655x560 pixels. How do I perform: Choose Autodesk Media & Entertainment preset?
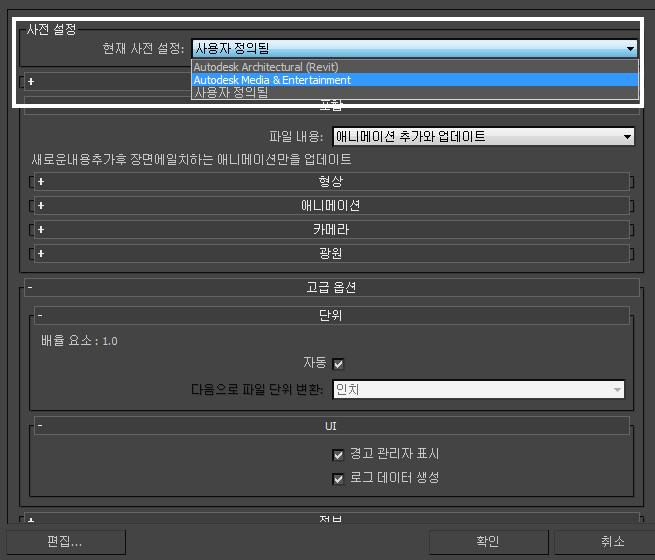[x=414, y=80]
